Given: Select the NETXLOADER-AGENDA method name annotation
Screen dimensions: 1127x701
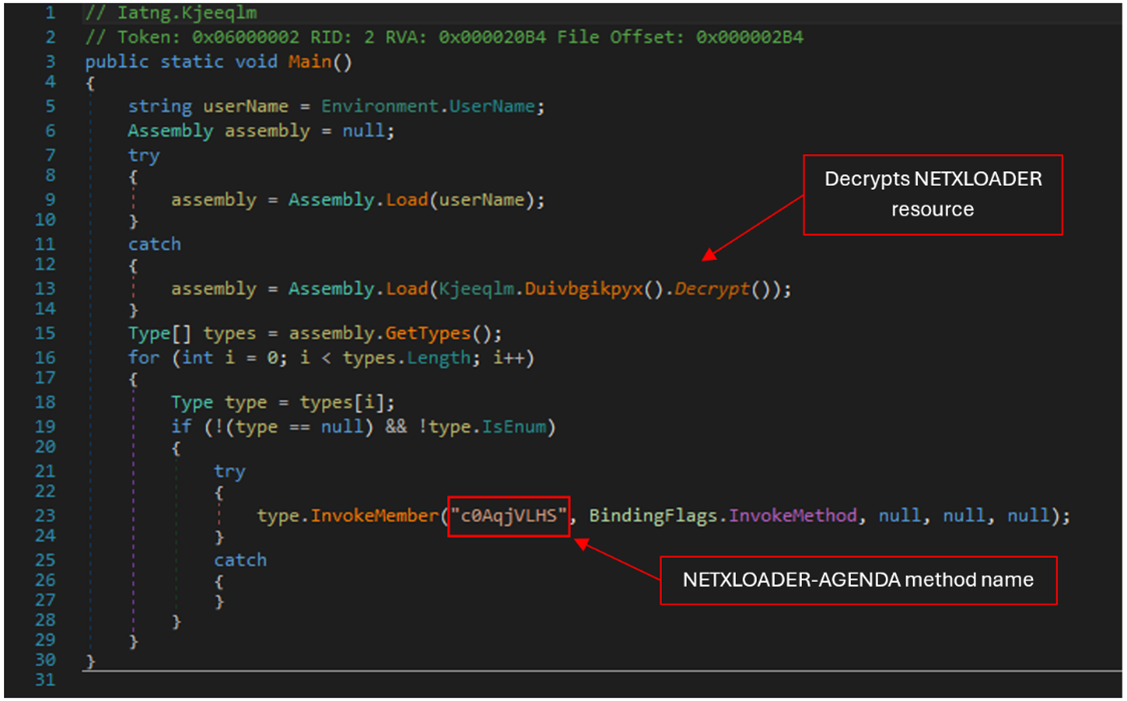Looking at the screenshot, I should pyautogui.click(x=857, y=580).
